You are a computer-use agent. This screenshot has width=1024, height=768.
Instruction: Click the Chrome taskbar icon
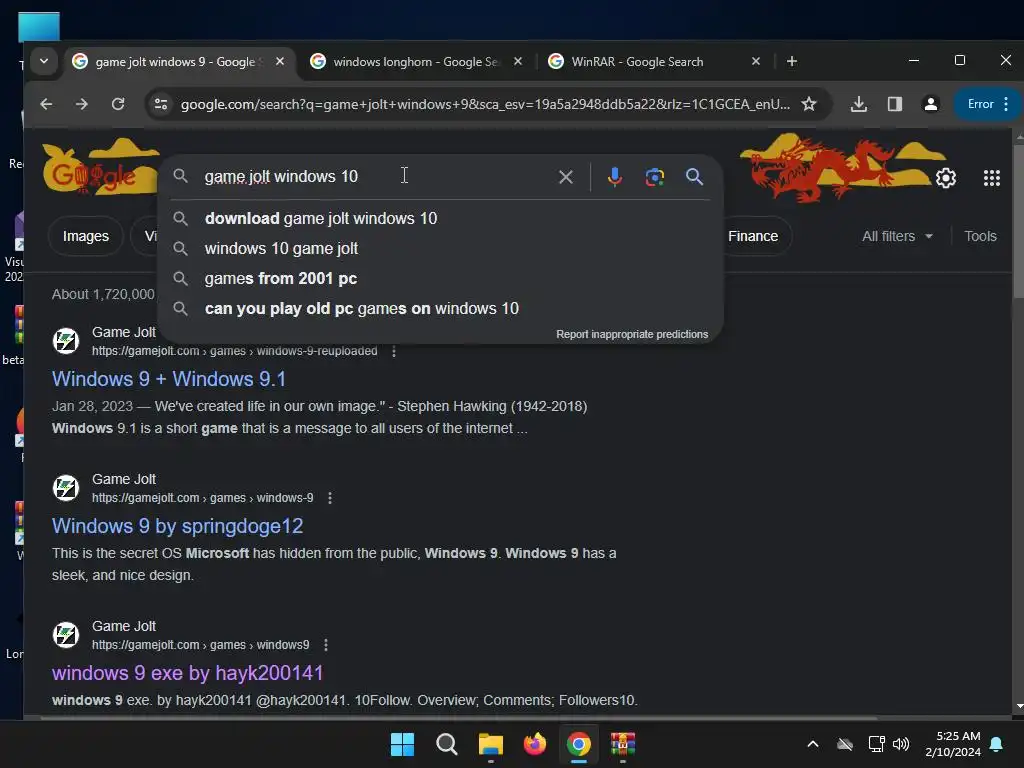pyautogui.click(x=579, y=744)
